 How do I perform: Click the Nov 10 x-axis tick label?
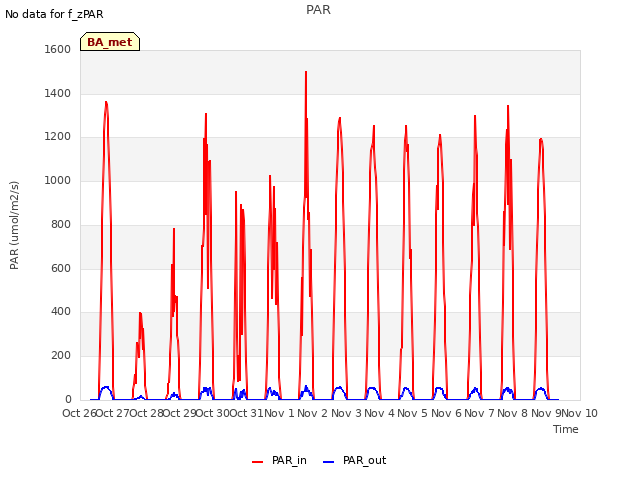pos(580,413)
